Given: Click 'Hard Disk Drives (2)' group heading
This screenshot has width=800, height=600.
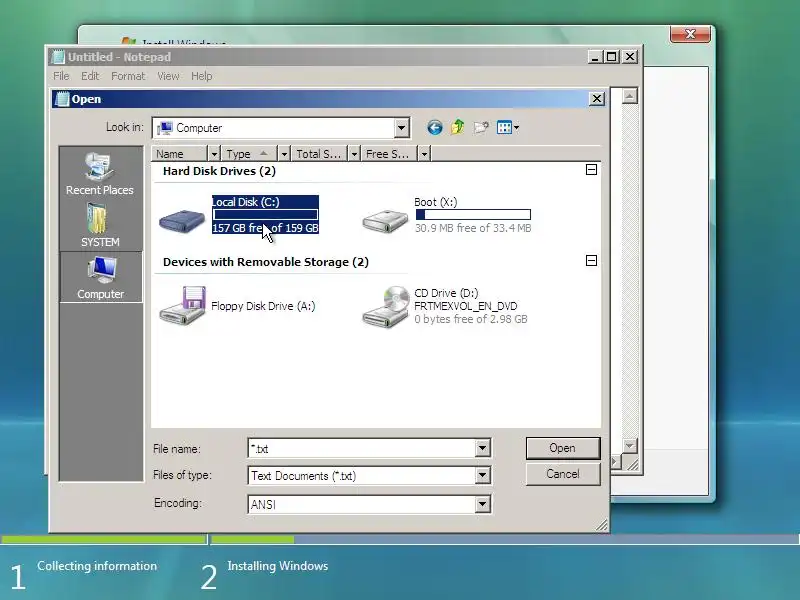Looking at the screenshot, I should [219, 171].
